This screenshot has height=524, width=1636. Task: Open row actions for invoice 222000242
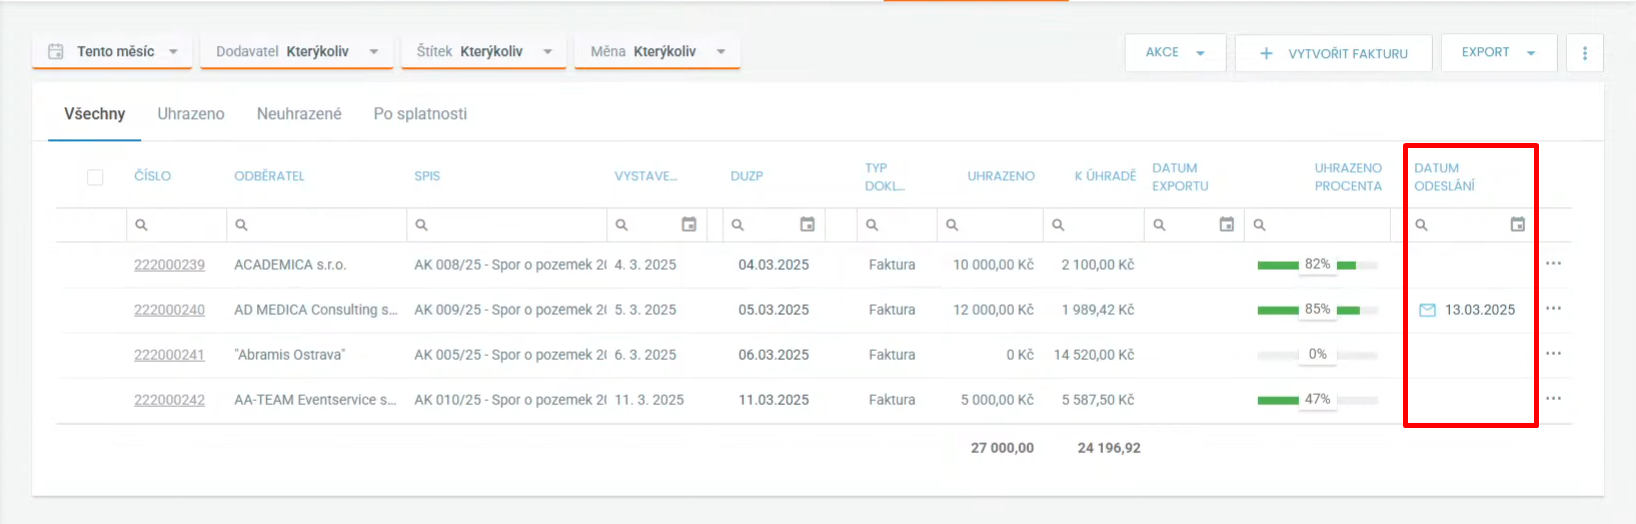click(1552, 399)
